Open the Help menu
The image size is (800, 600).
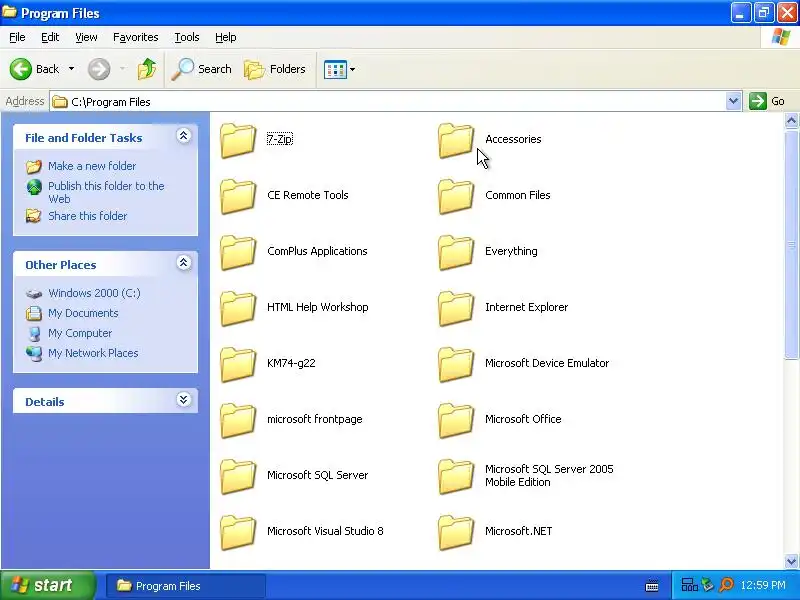[x=226, y=37]
